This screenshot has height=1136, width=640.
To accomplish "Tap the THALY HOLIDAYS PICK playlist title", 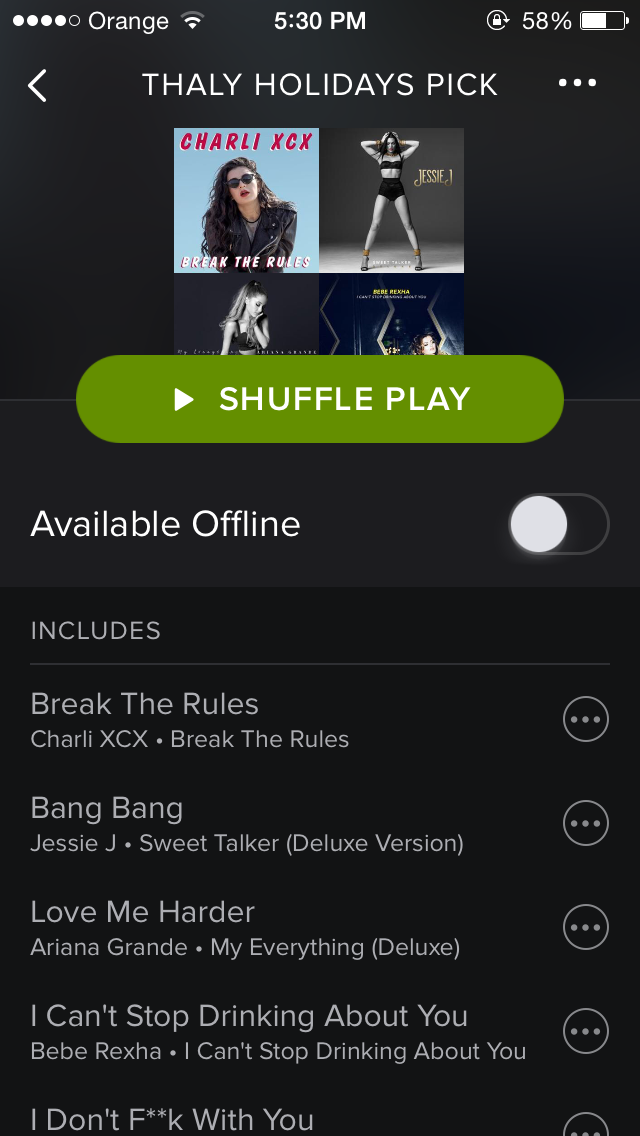I will point(320,85).
